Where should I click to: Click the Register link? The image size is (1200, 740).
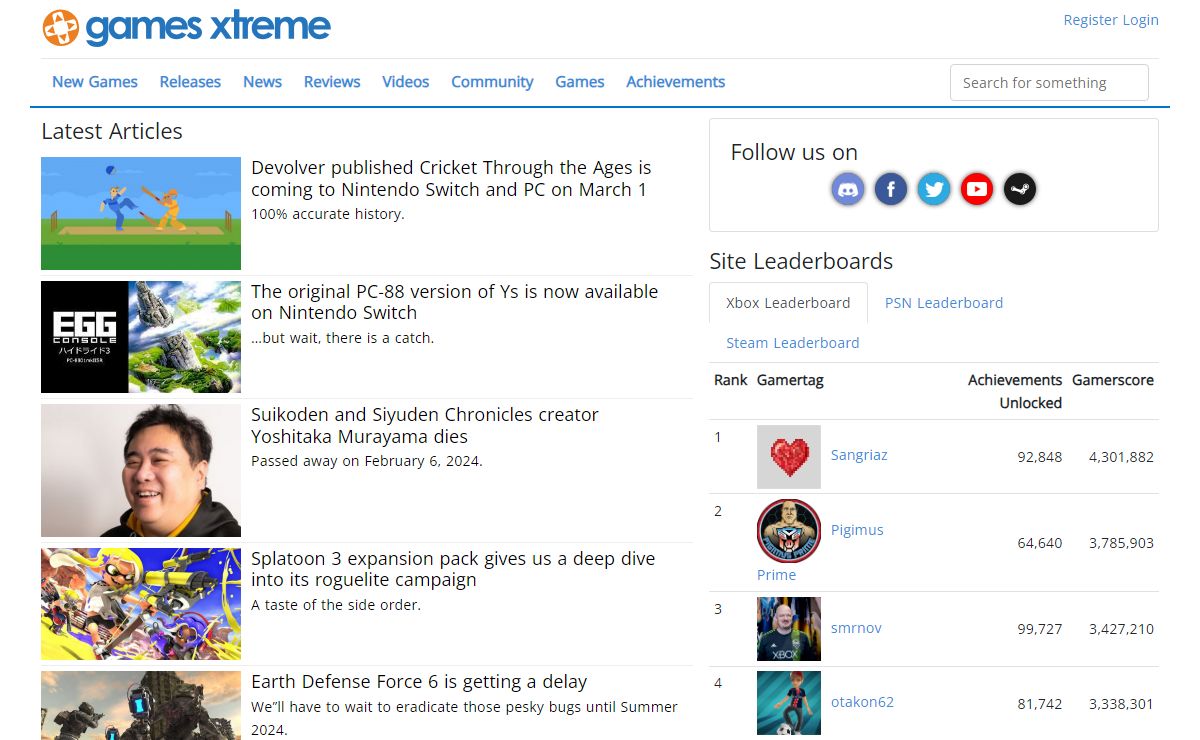(1090, 20)
